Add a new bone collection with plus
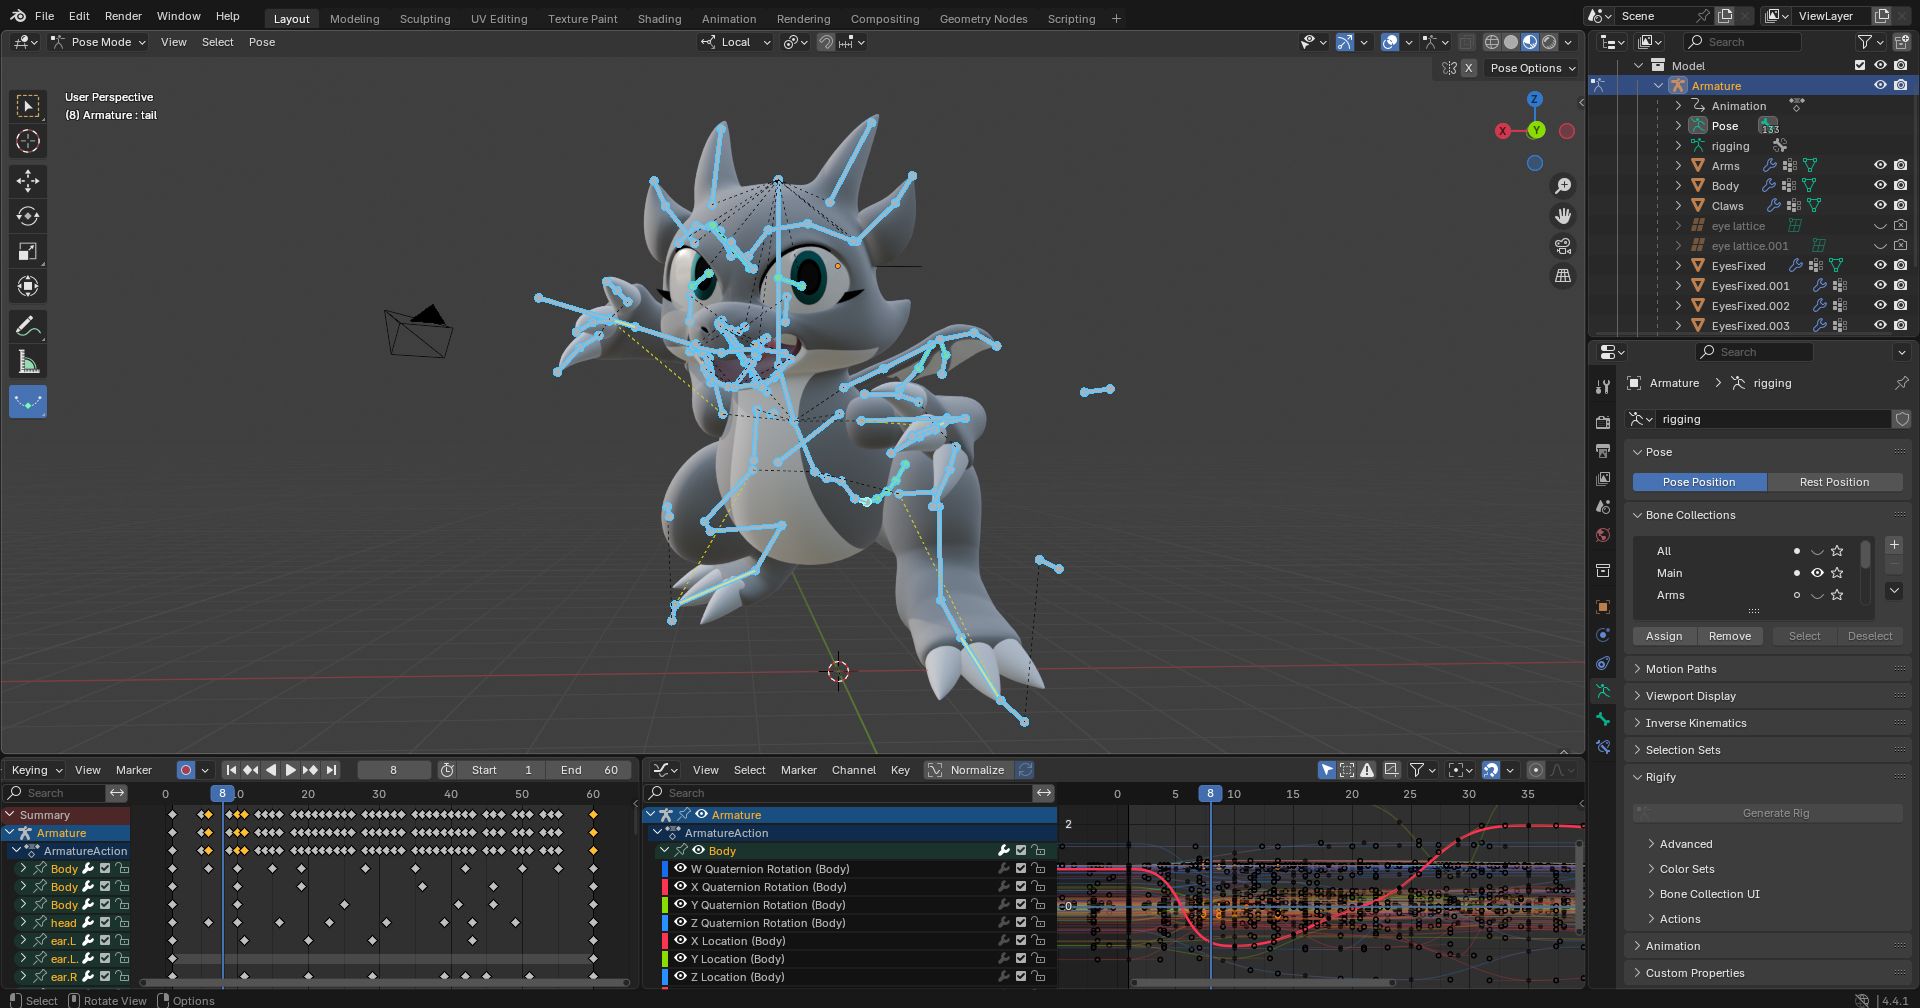This screenshot has height=1008, width=1920. pyautogui.click(x=1894, y=545)
